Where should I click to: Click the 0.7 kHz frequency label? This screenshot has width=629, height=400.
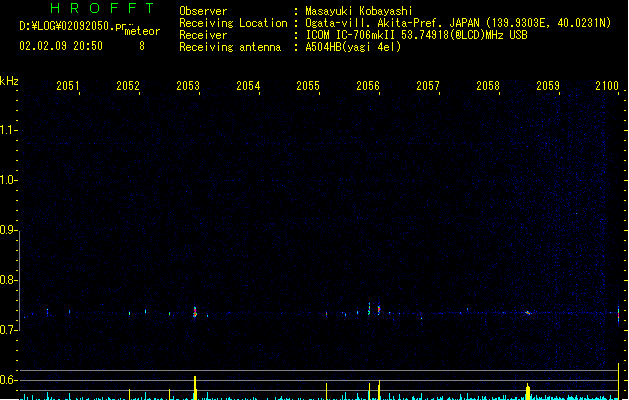click(7, 330)
